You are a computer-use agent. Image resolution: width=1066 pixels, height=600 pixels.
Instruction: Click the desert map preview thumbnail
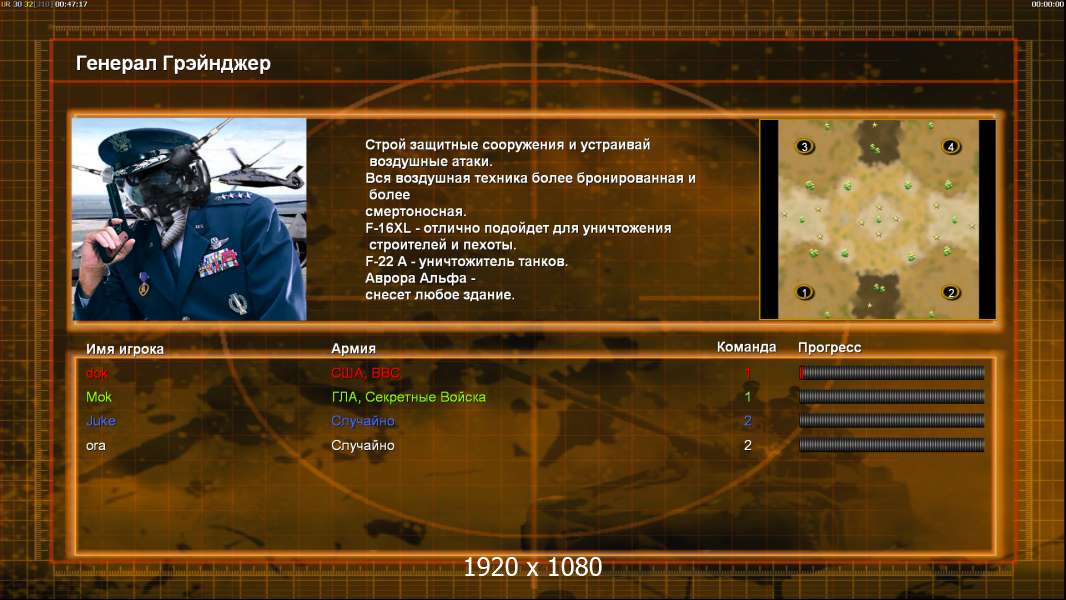[878, 219]
